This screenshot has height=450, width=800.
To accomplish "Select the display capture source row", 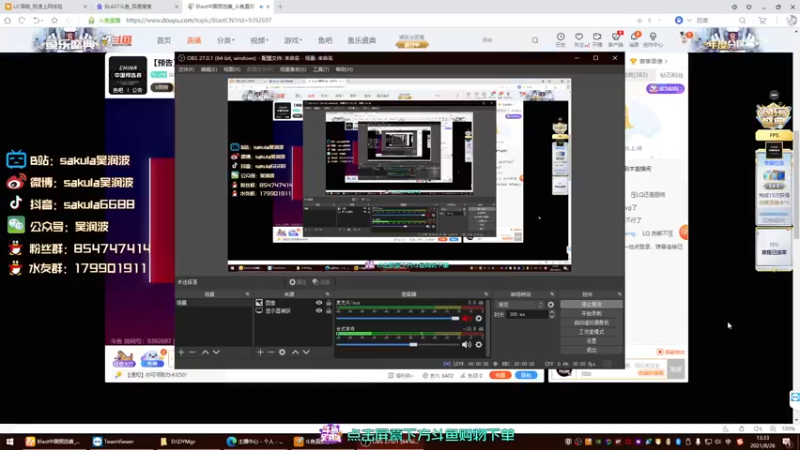I will pos(293,310).
